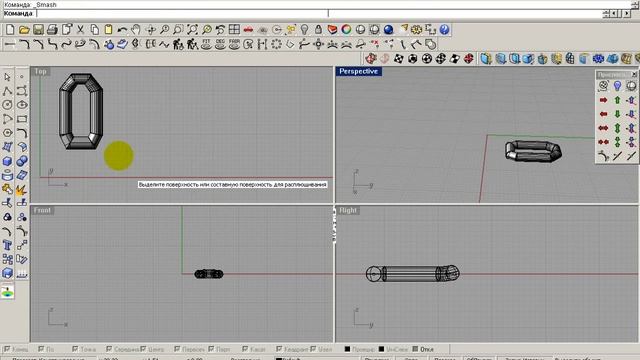The image size is (640, 360).
Task: Click the ring model in the Perspective viewport
Action: 533,151
